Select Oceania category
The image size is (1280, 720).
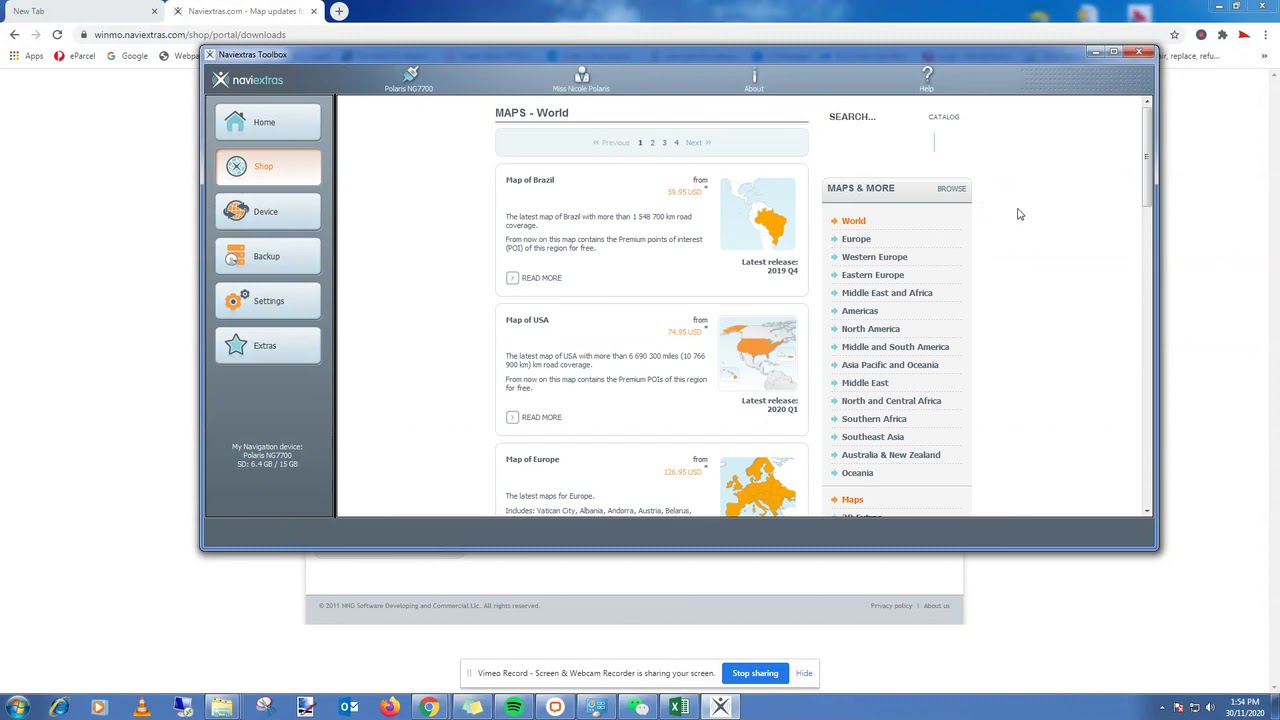857,473
